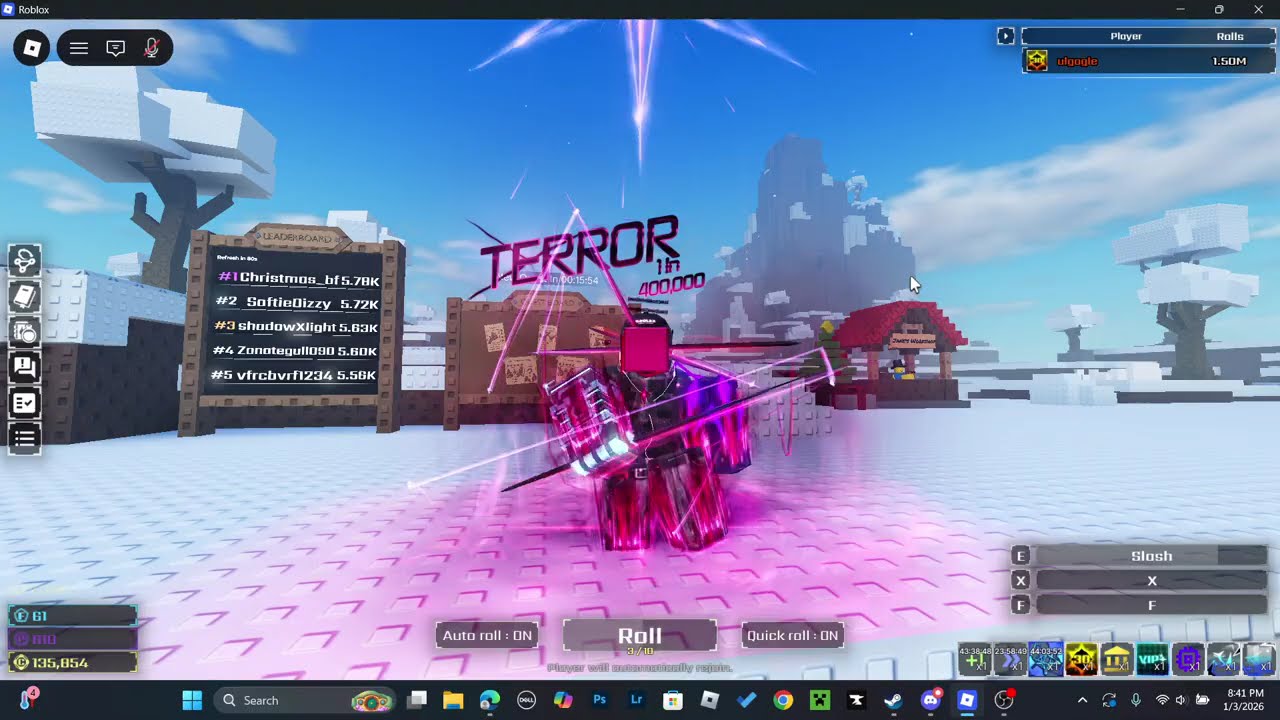Turn off Auto roll
The height and width of the screenshot is (720, 1280).
[x=487, y=635]
